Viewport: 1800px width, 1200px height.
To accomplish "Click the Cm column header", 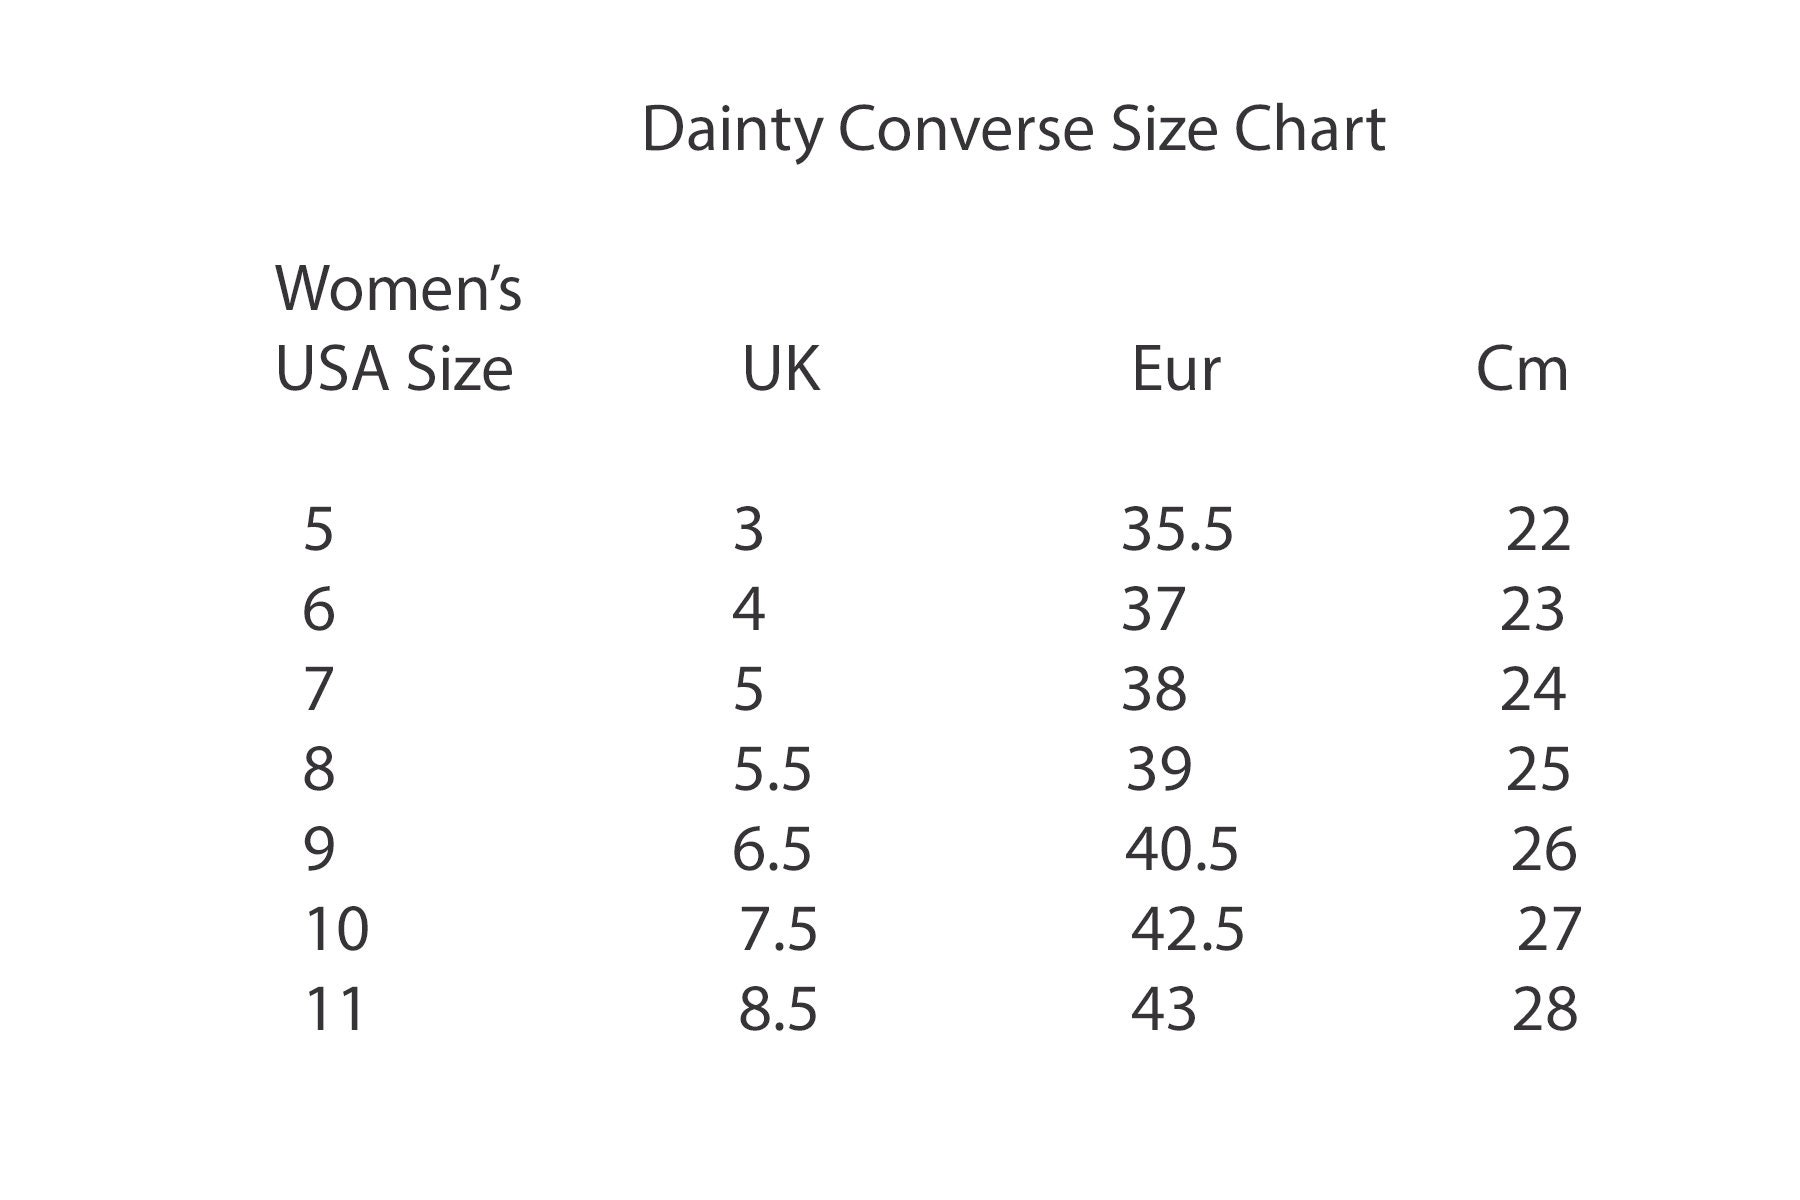I will pyautogui.click(x=1522, y=369).
